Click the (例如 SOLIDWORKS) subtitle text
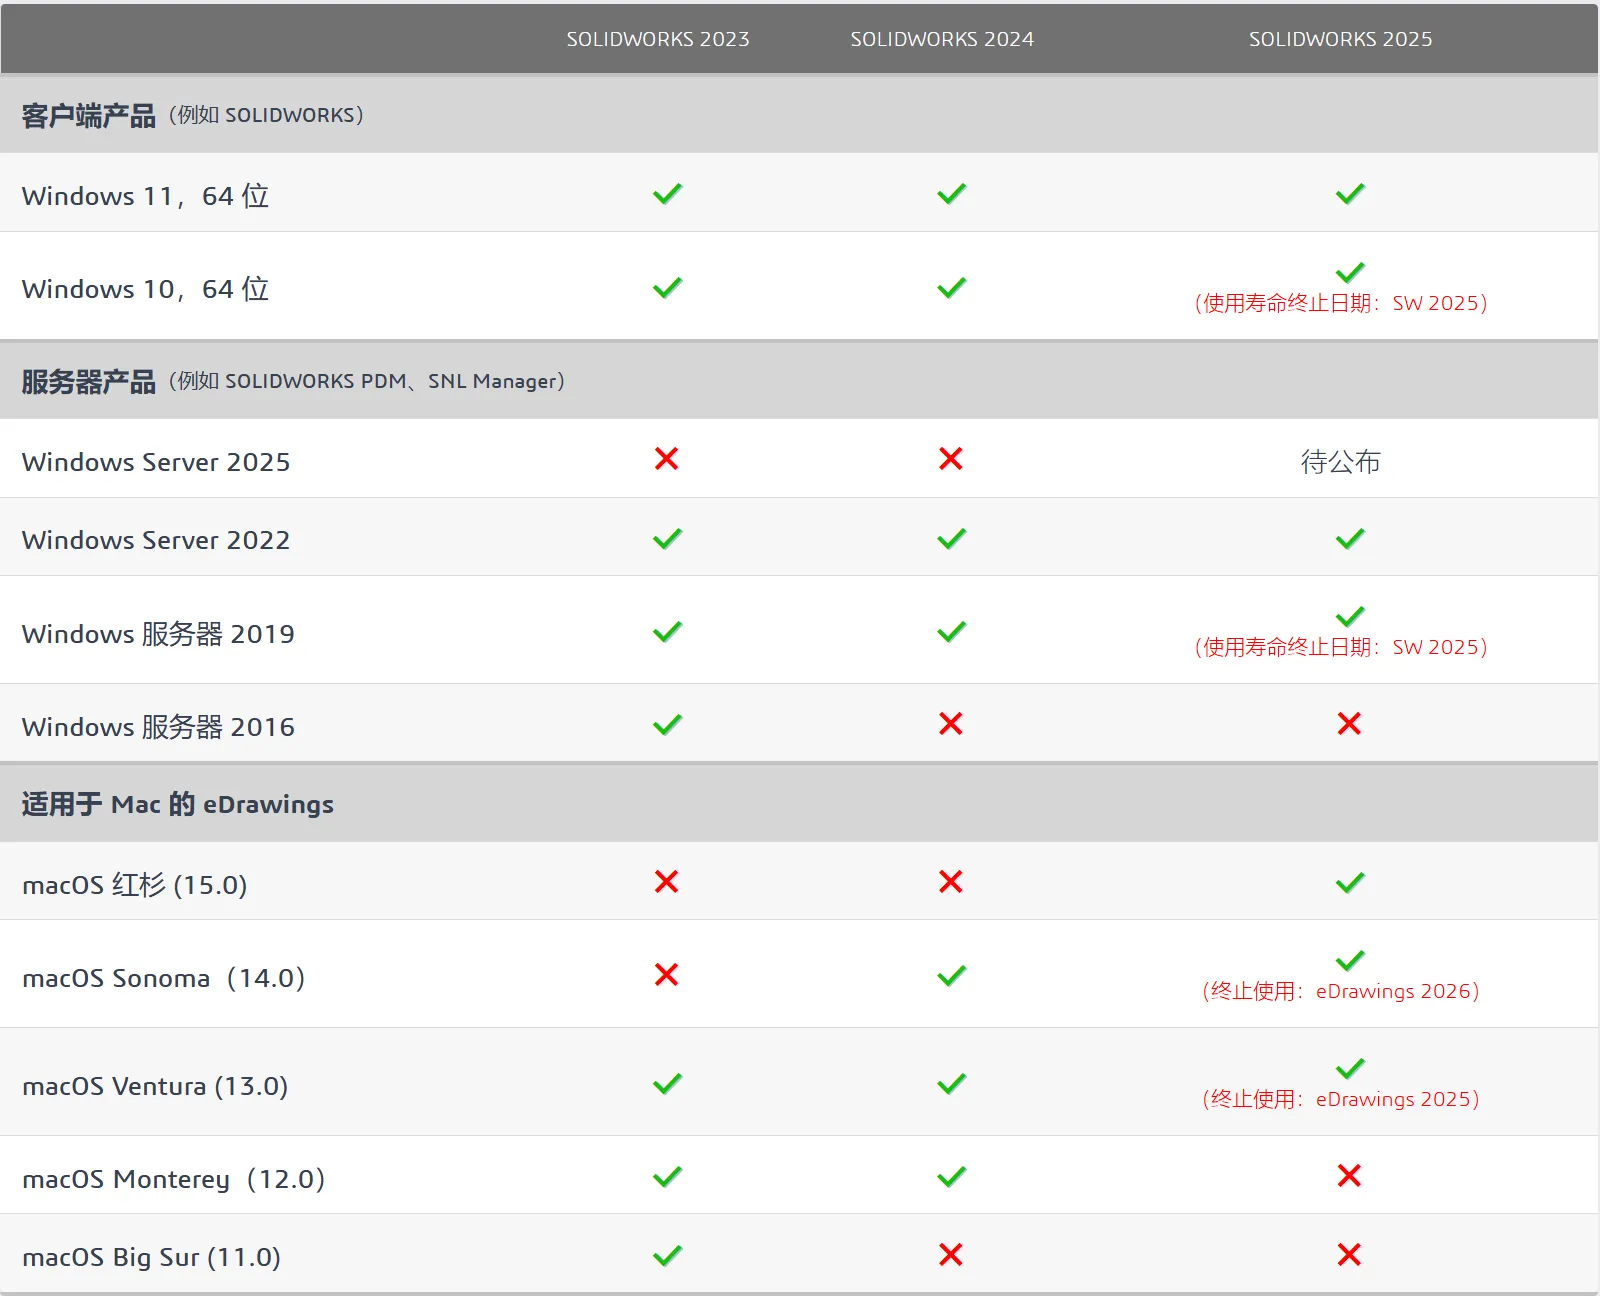 (x=266, y=116)
